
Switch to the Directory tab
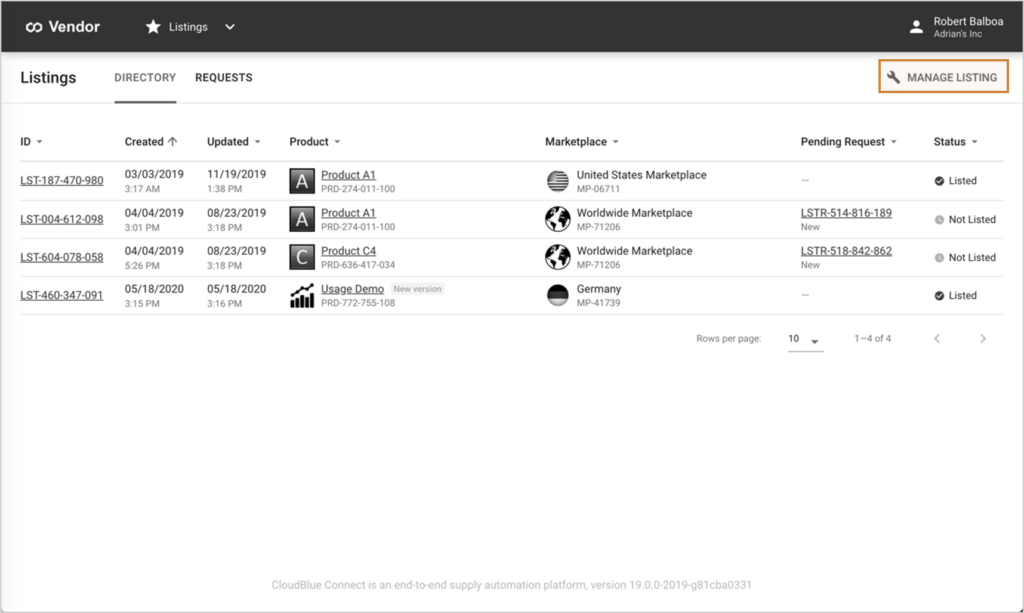point(145,78)
